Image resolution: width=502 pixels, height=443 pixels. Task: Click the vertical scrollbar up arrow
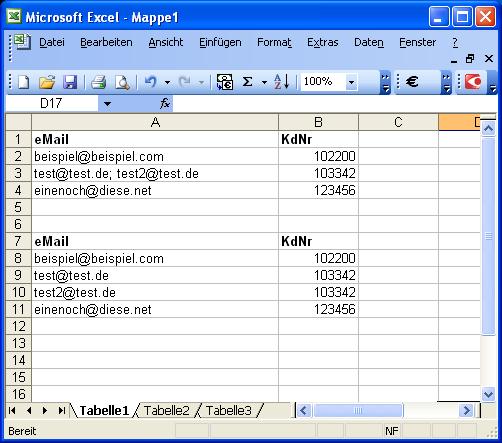coord(488,129)
